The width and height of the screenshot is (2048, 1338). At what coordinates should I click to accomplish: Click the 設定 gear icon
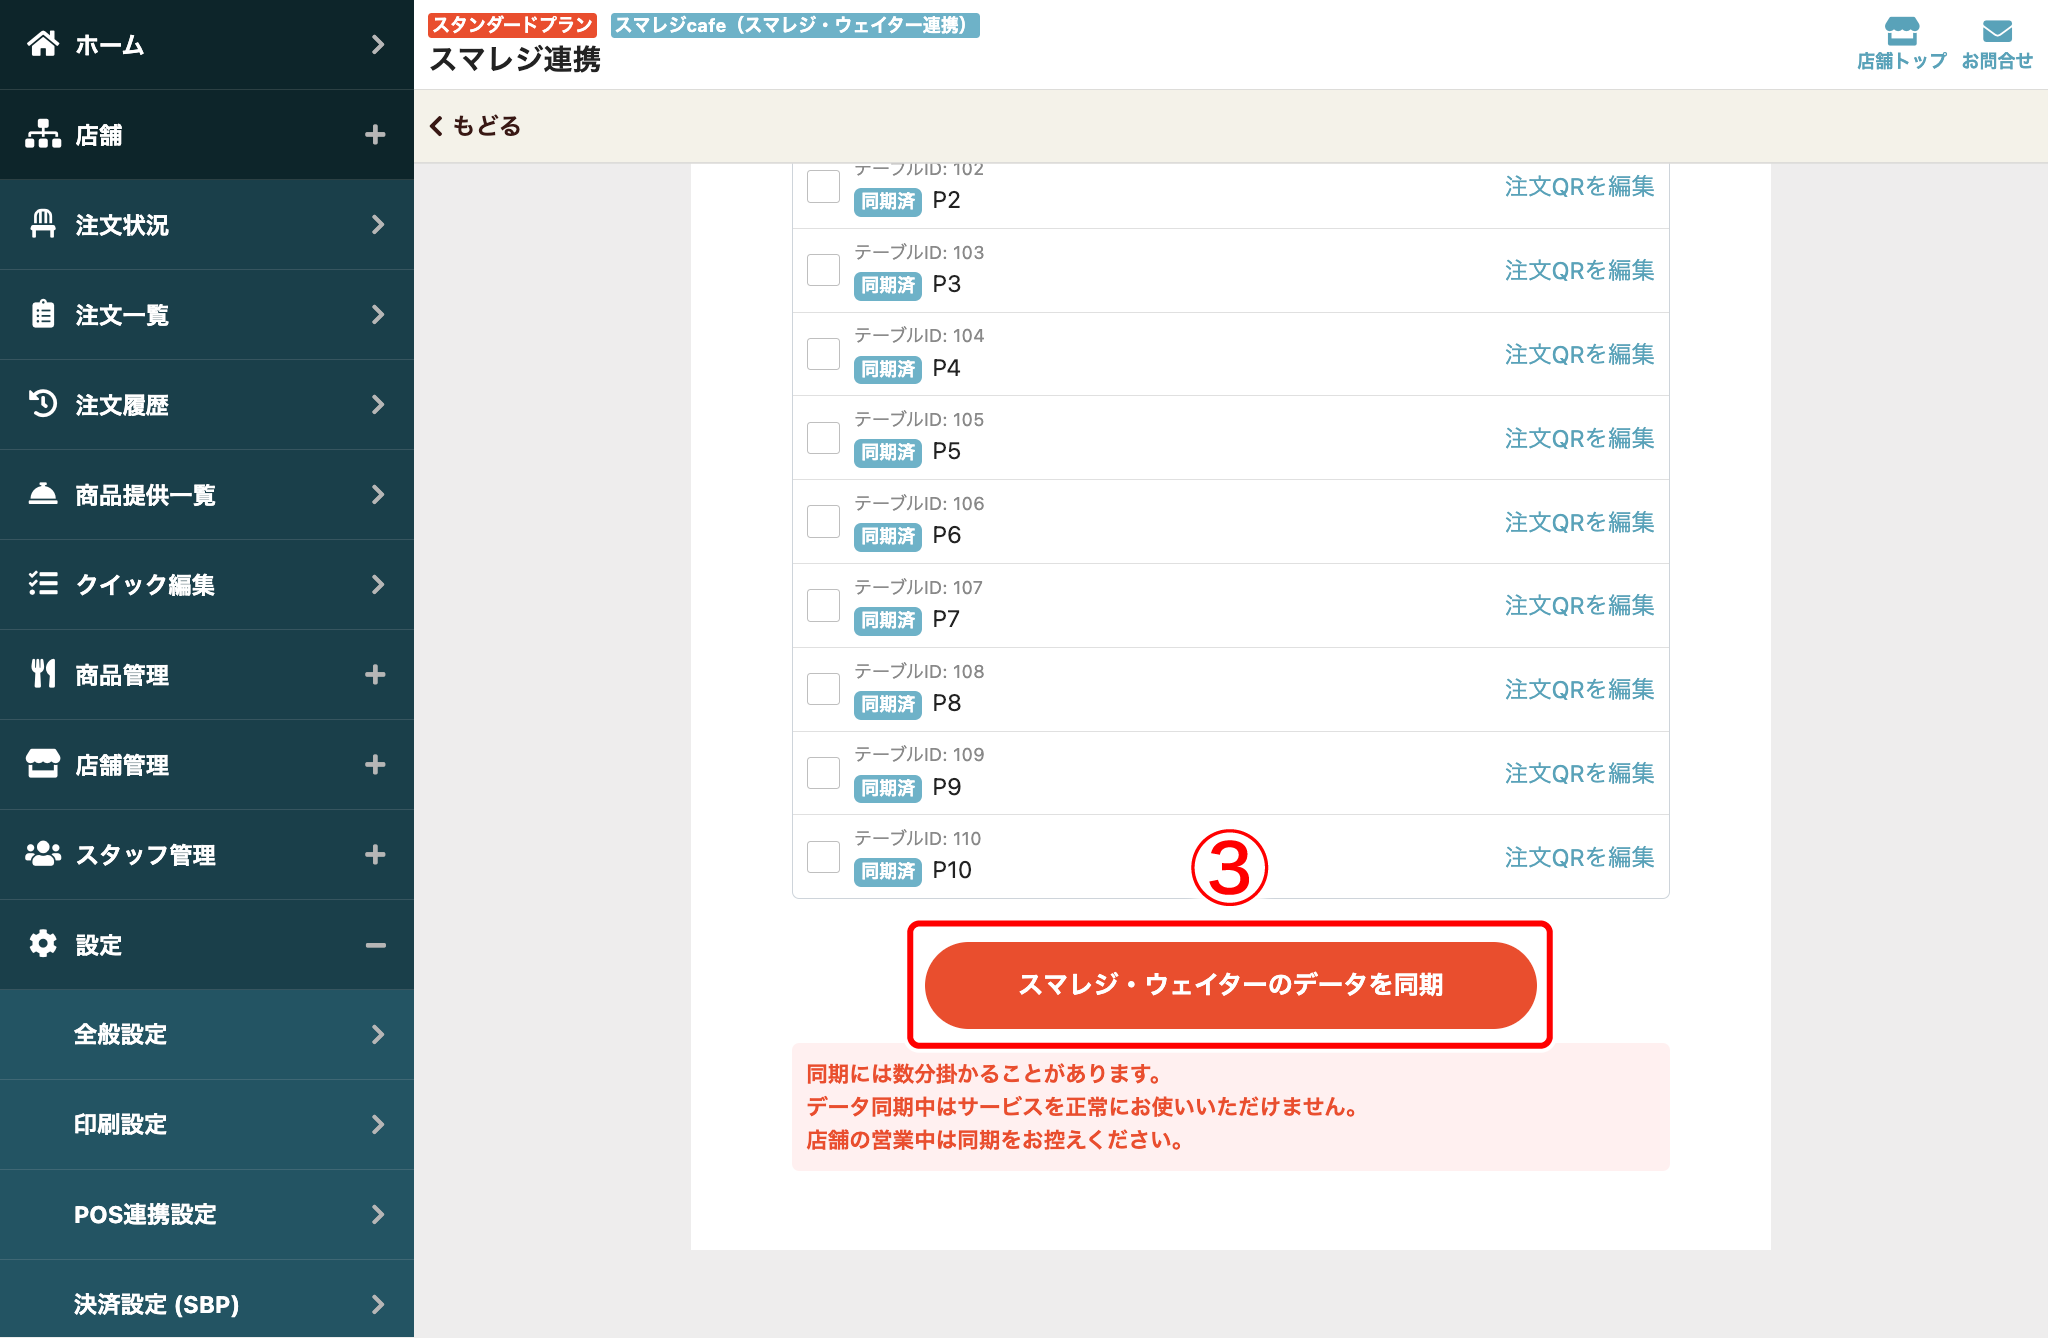43,943
